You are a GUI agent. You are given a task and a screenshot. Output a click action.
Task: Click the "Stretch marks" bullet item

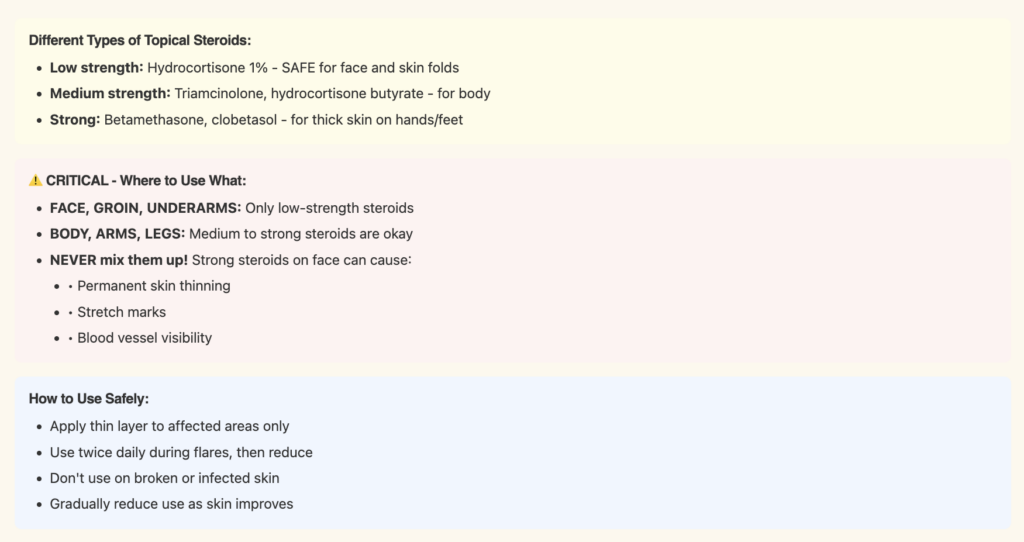pyautogui.click(x=122, y=312)
